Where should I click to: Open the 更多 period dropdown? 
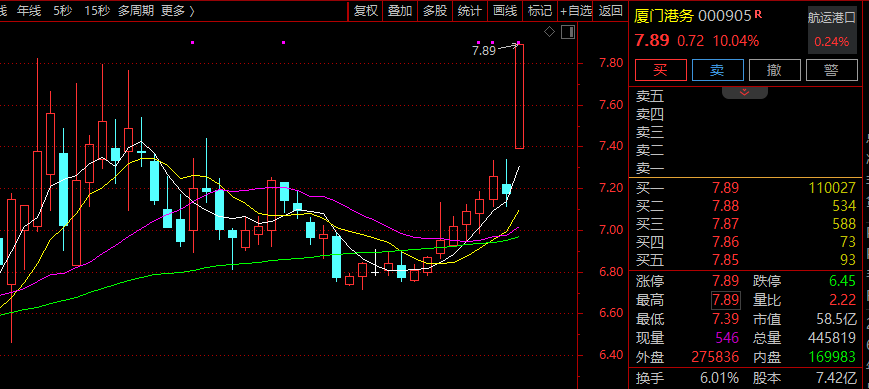[177, 11]
